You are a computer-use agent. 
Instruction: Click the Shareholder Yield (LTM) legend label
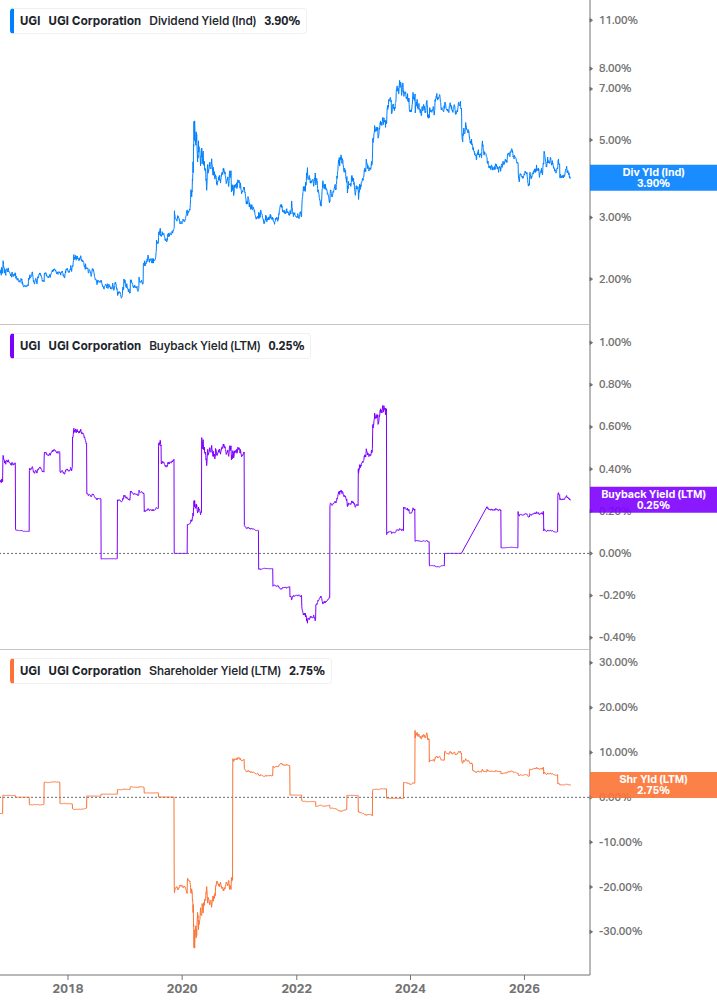(x=215, y=671)
